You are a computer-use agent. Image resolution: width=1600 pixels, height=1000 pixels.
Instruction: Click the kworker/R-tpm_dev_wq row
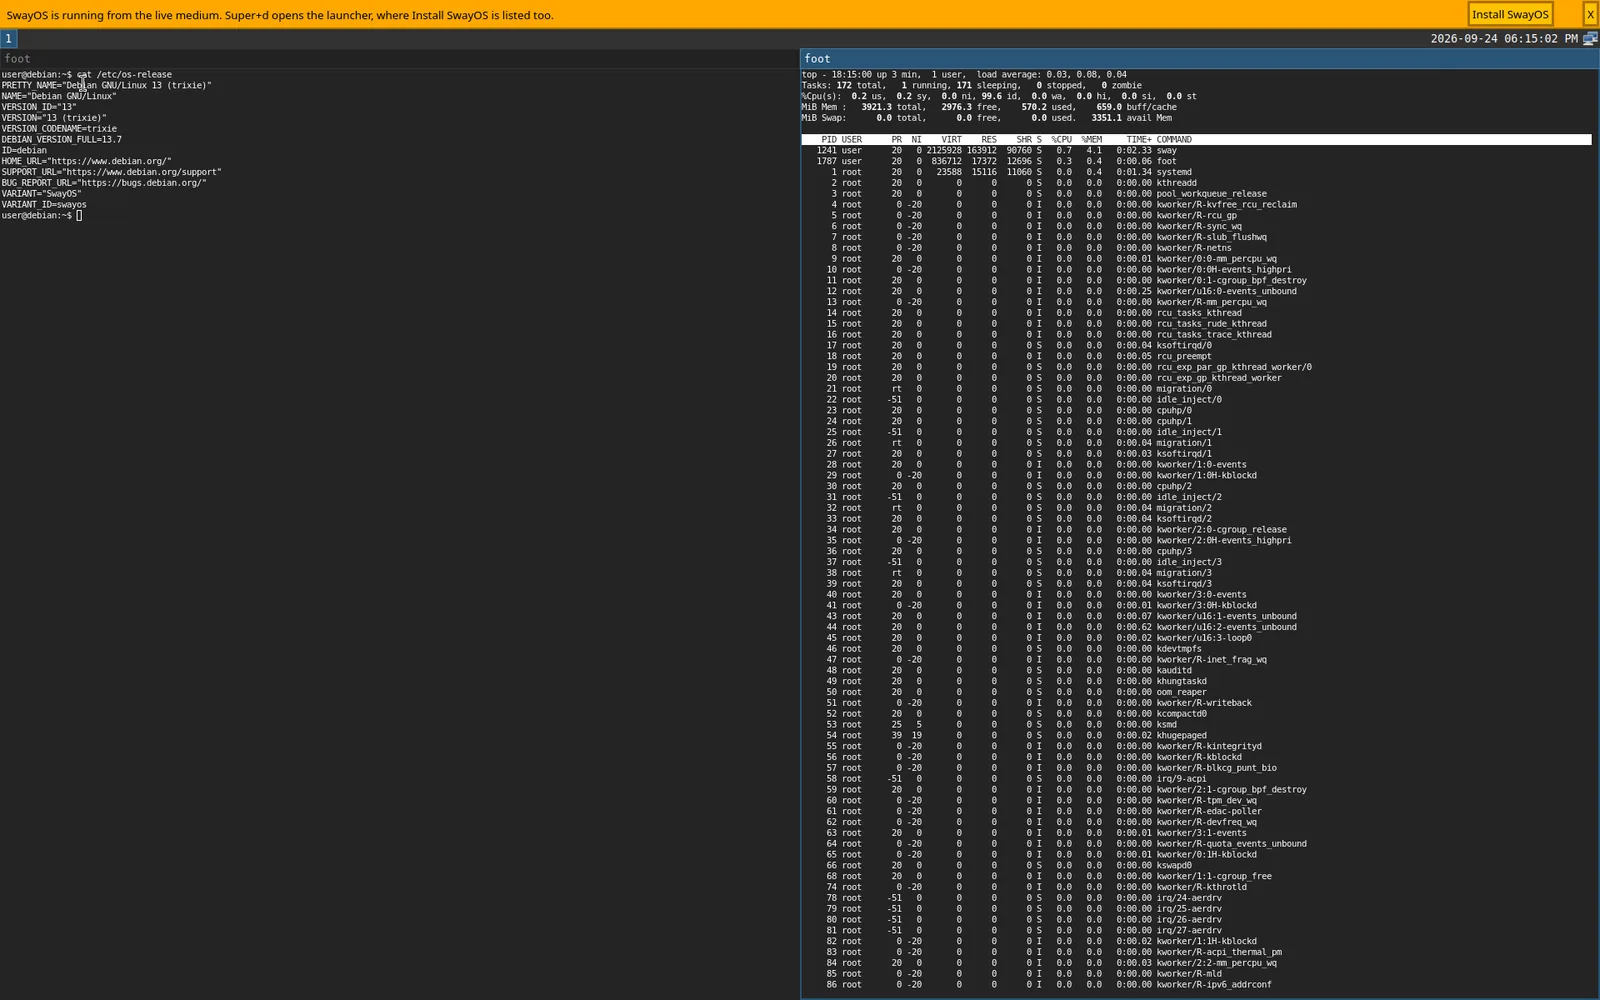(1196, 801)
